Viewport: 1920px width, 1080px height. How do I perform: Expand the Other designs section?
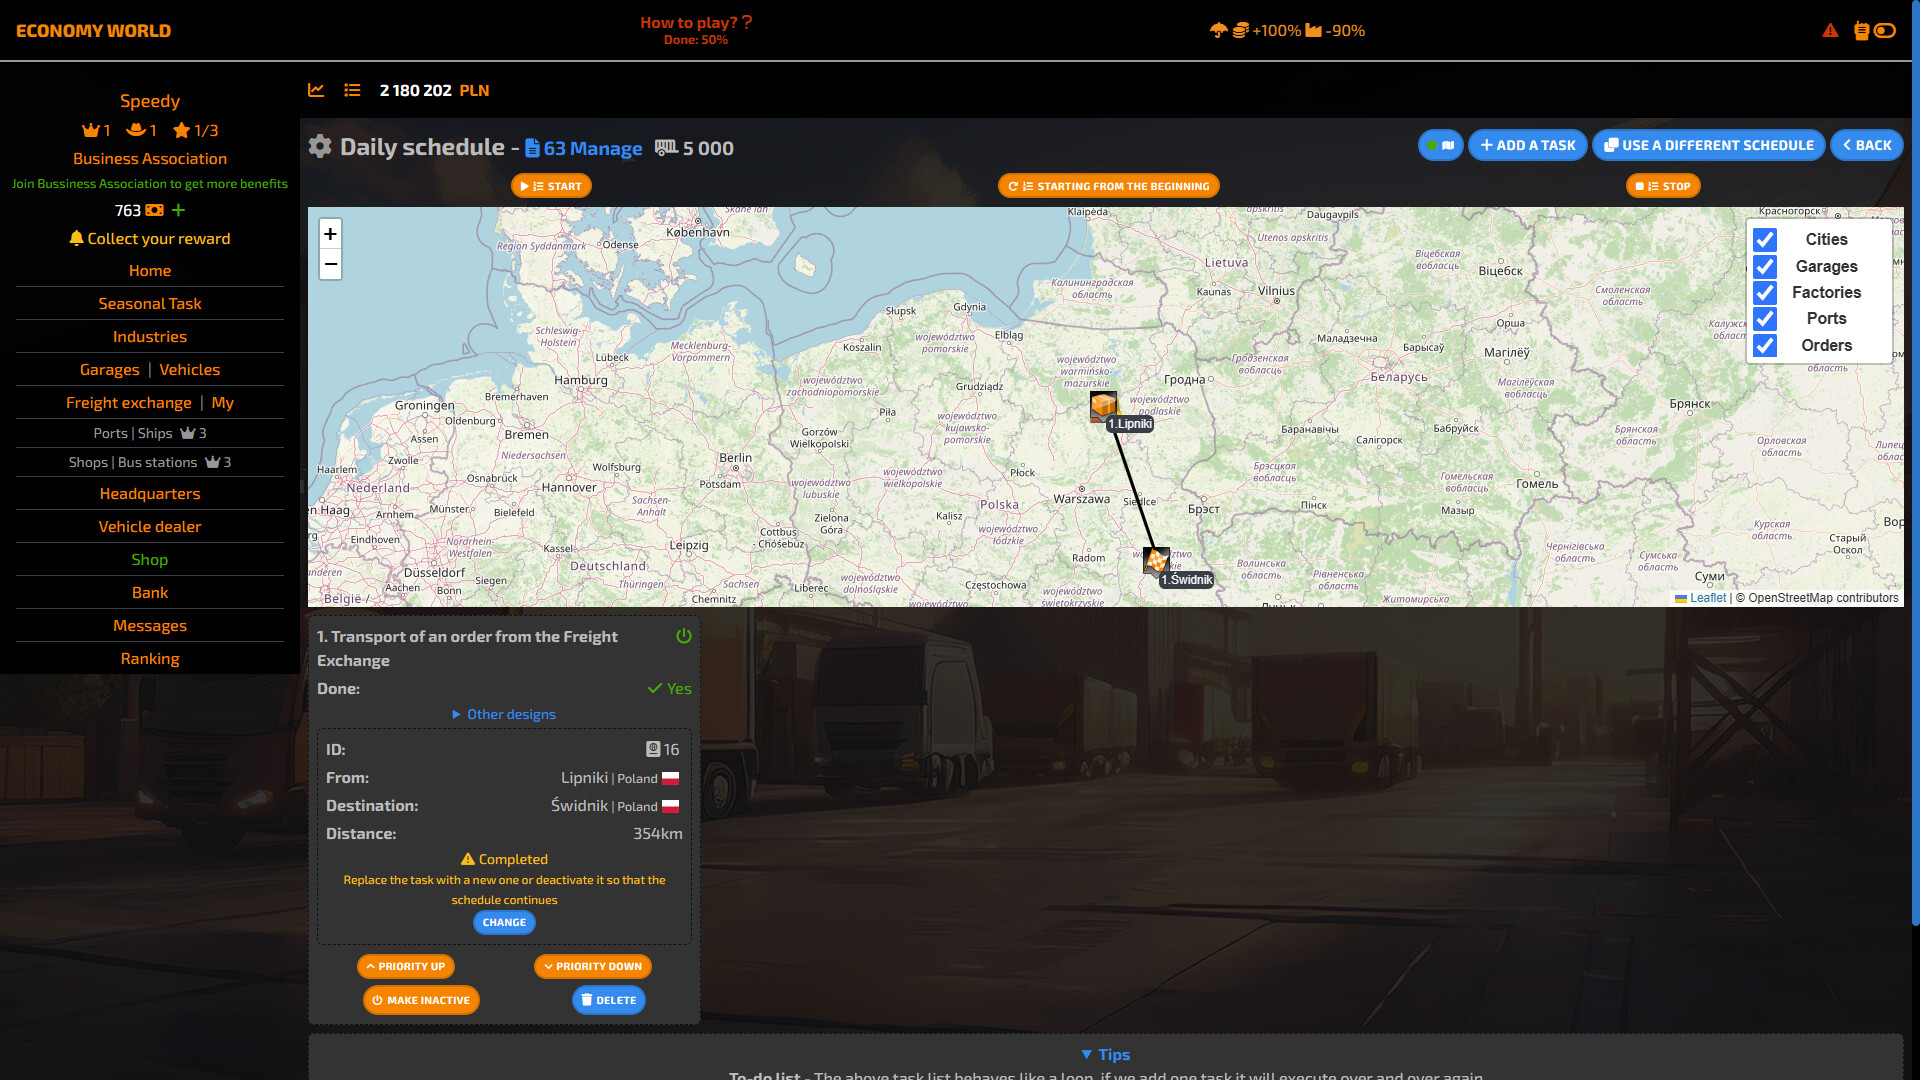(504, 714)
